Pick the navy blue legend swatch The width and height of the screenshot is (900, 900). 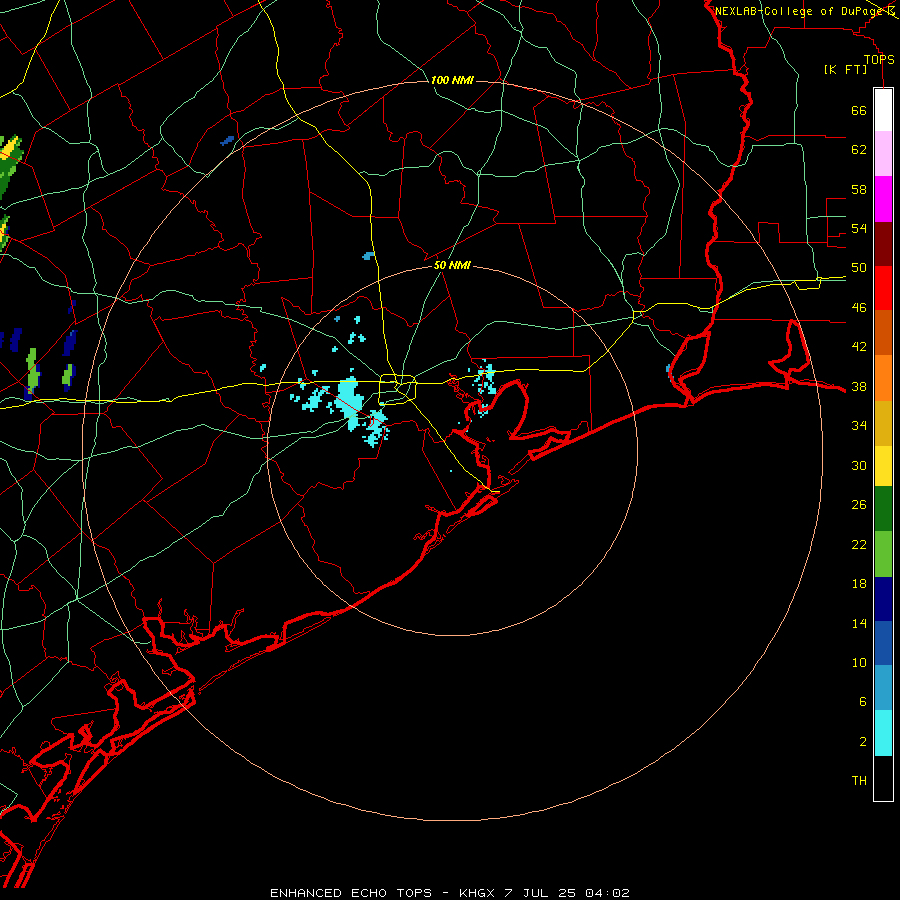(883, 599)
